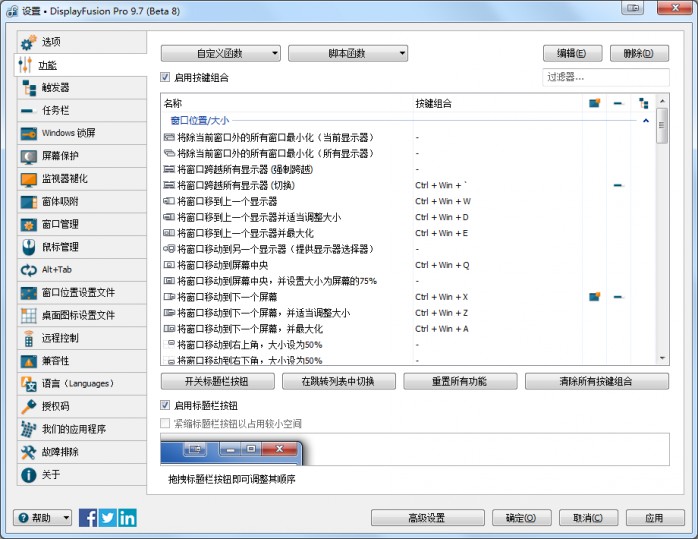698x539 pixels.
Task: Collapse the 窗口位置/大小 group chevron
Action: (646, 121)
